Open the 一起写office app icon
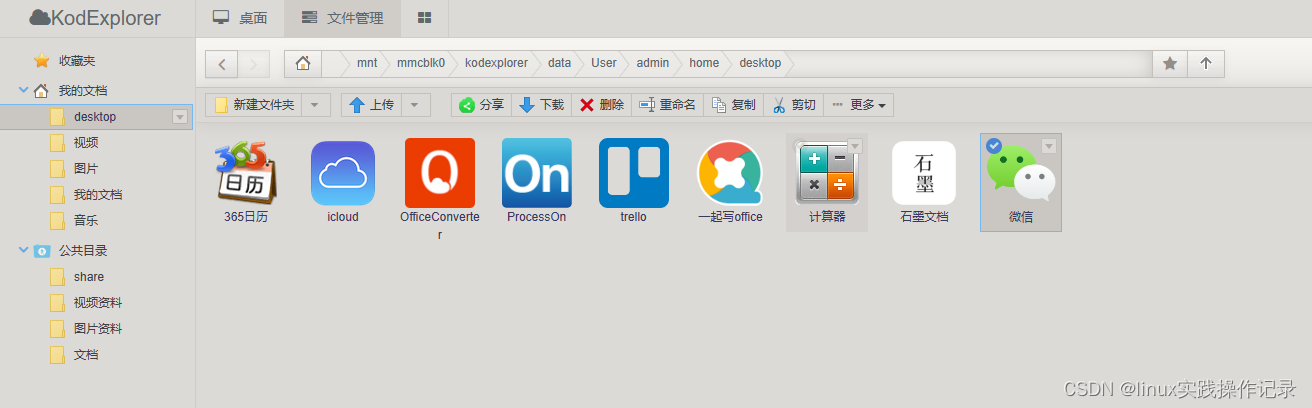The width and height of the screenshot is (1312, 408). [x=730, y=174]
